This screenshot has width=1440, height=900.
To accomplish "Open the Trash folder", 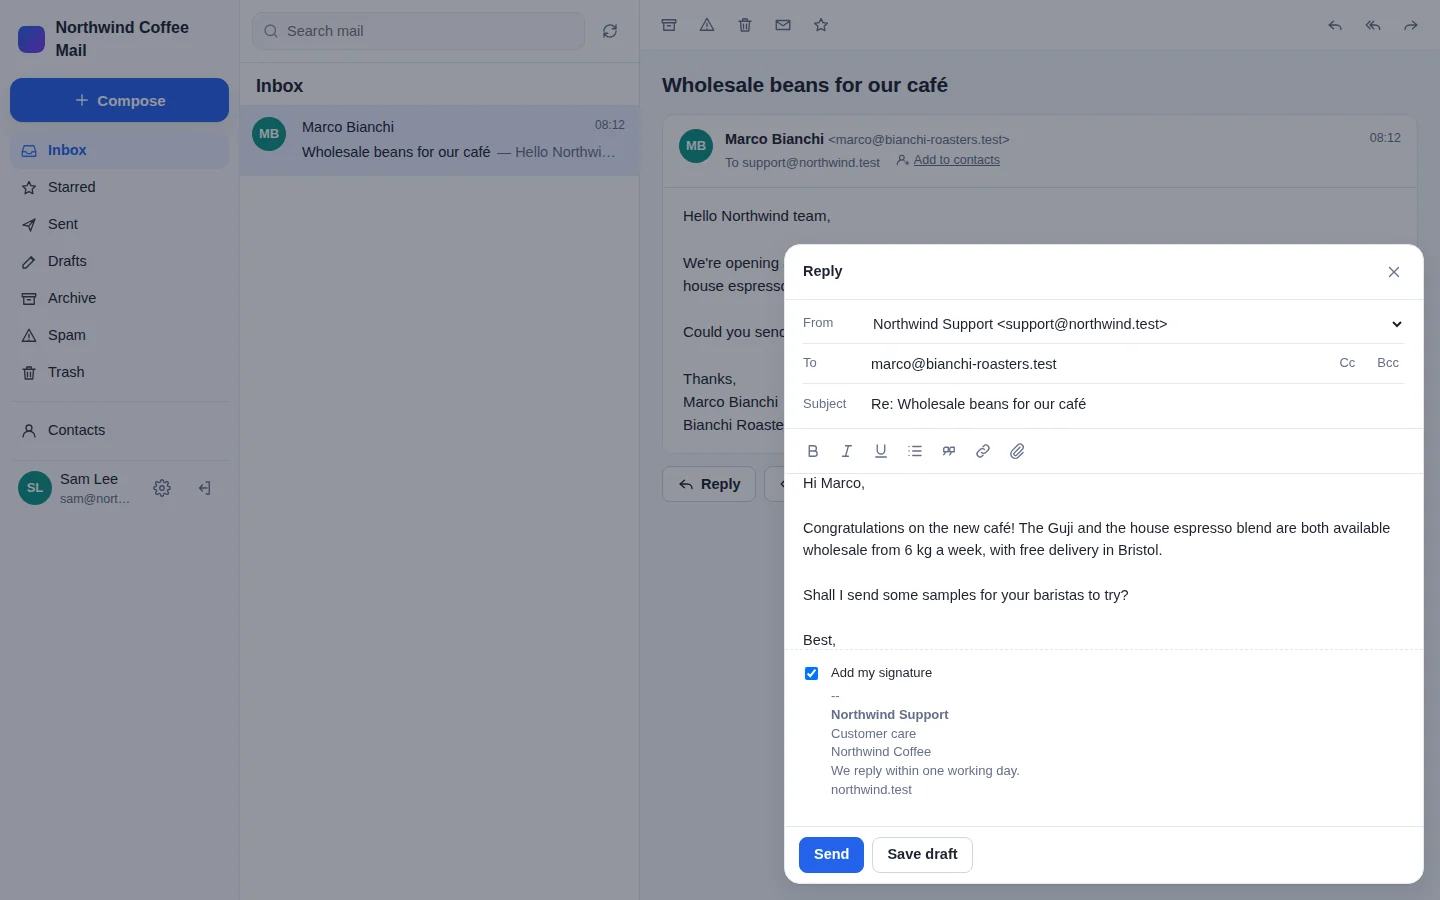I will (x=120, y=372).
